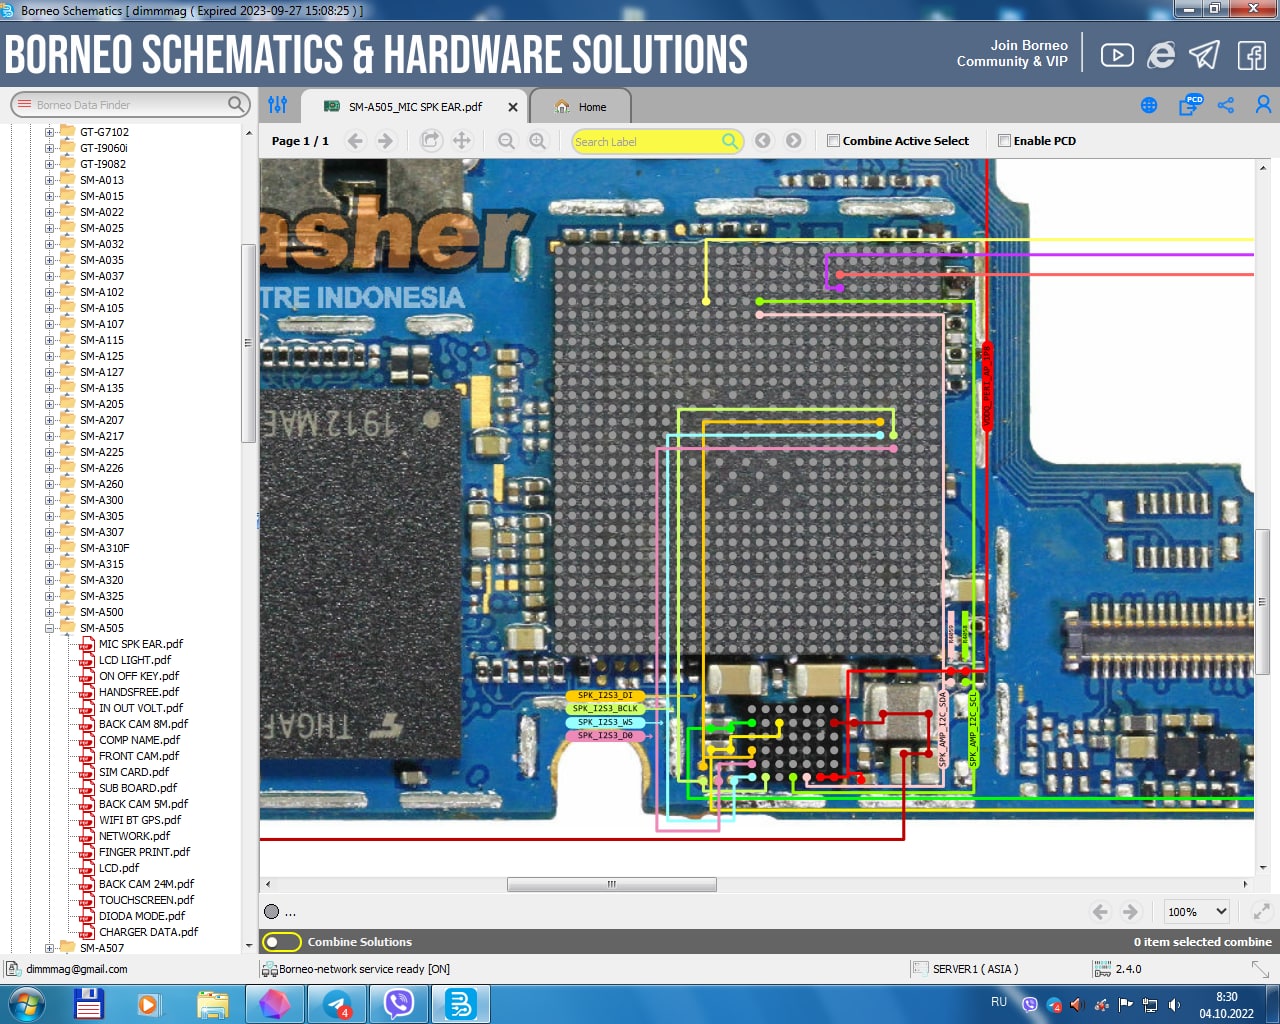Go to next page arrow
The height and width of the screenshot is (1024, 1280).
(x=385, y=141)
